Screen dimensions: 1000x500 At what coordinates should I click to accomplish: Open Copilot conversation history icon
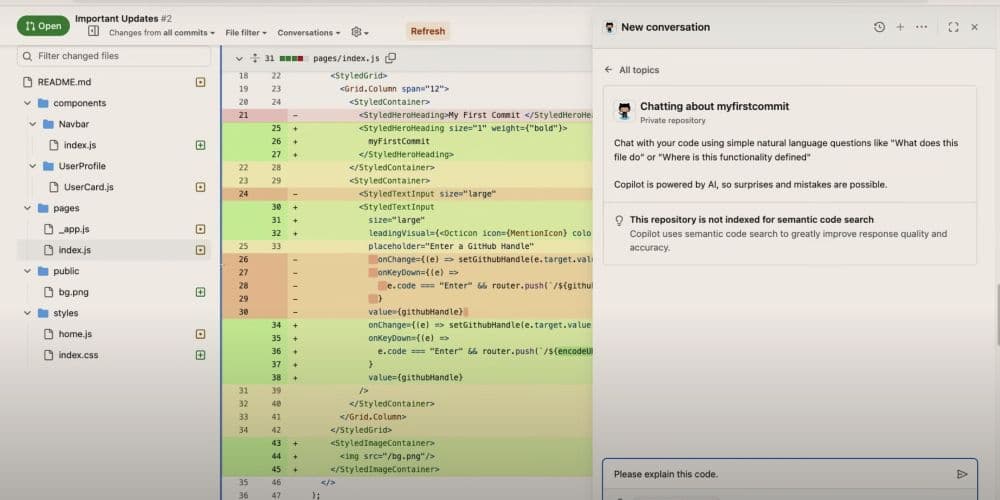tap(879, 27)
